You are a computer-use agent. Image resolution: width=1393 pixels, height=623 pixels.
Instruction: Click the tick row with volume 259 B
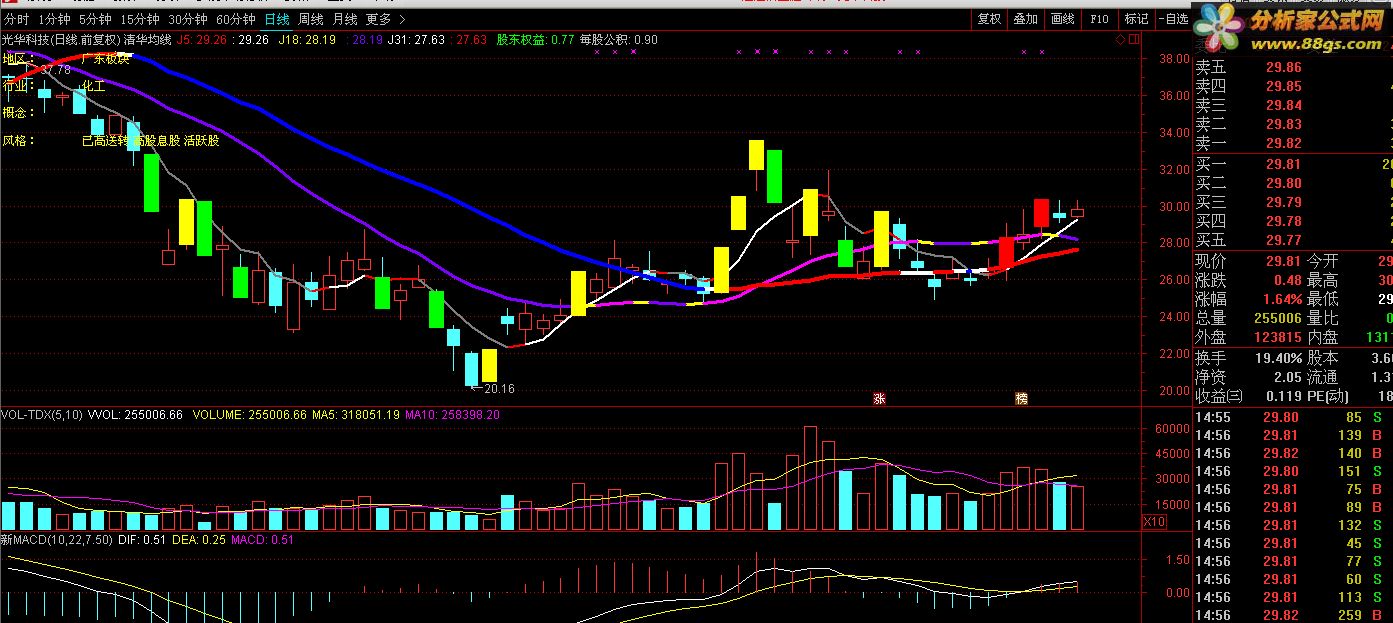[x=1293, y=615]
